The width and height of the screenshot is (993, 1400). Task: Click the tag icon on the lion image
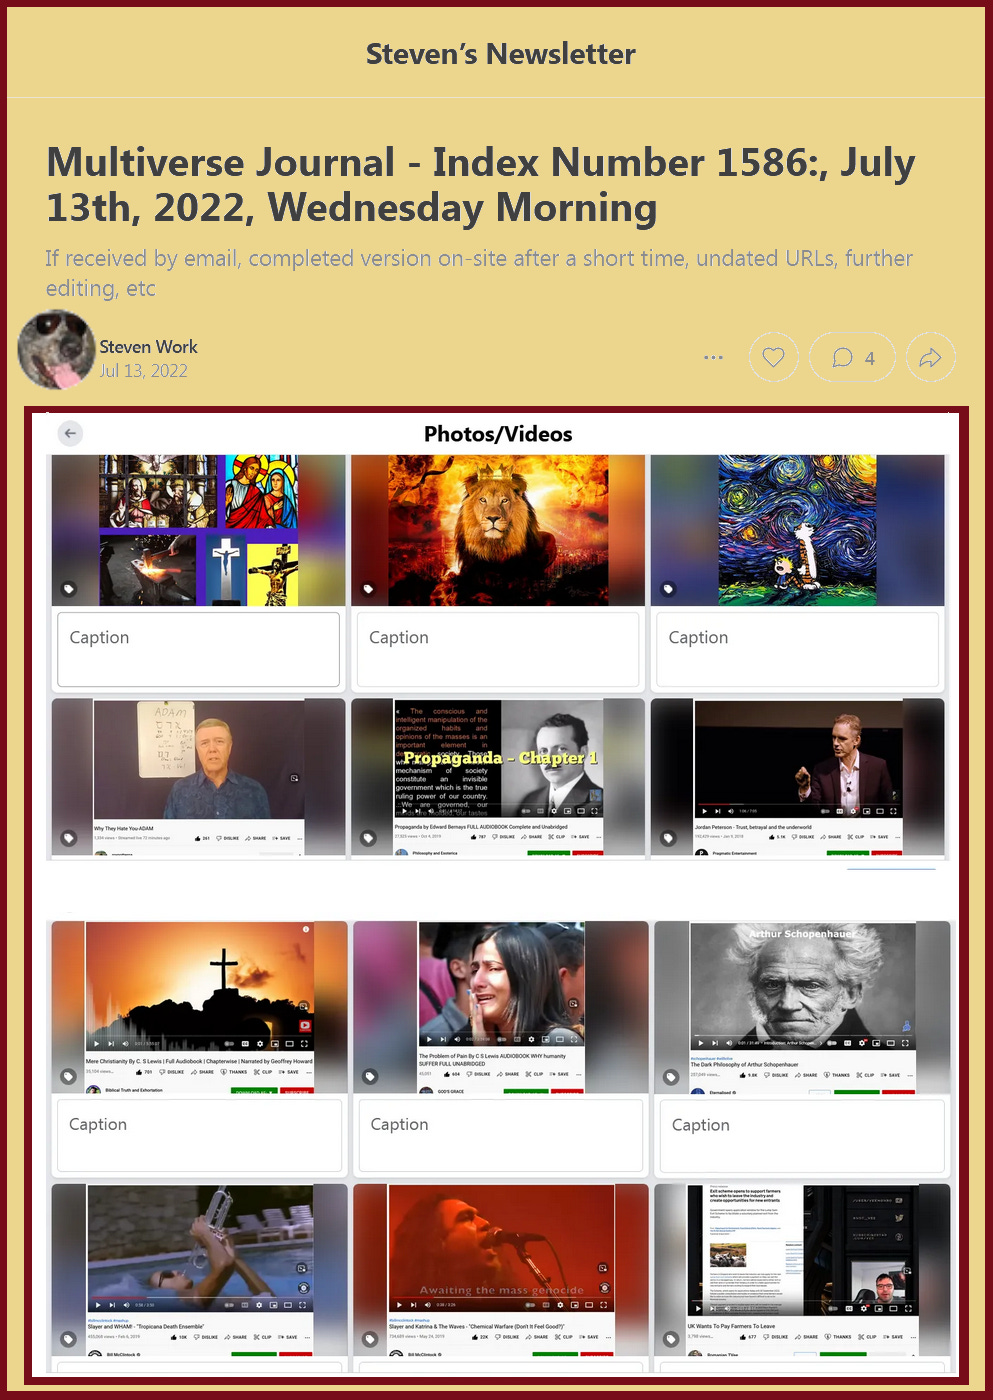coord(368,589)
